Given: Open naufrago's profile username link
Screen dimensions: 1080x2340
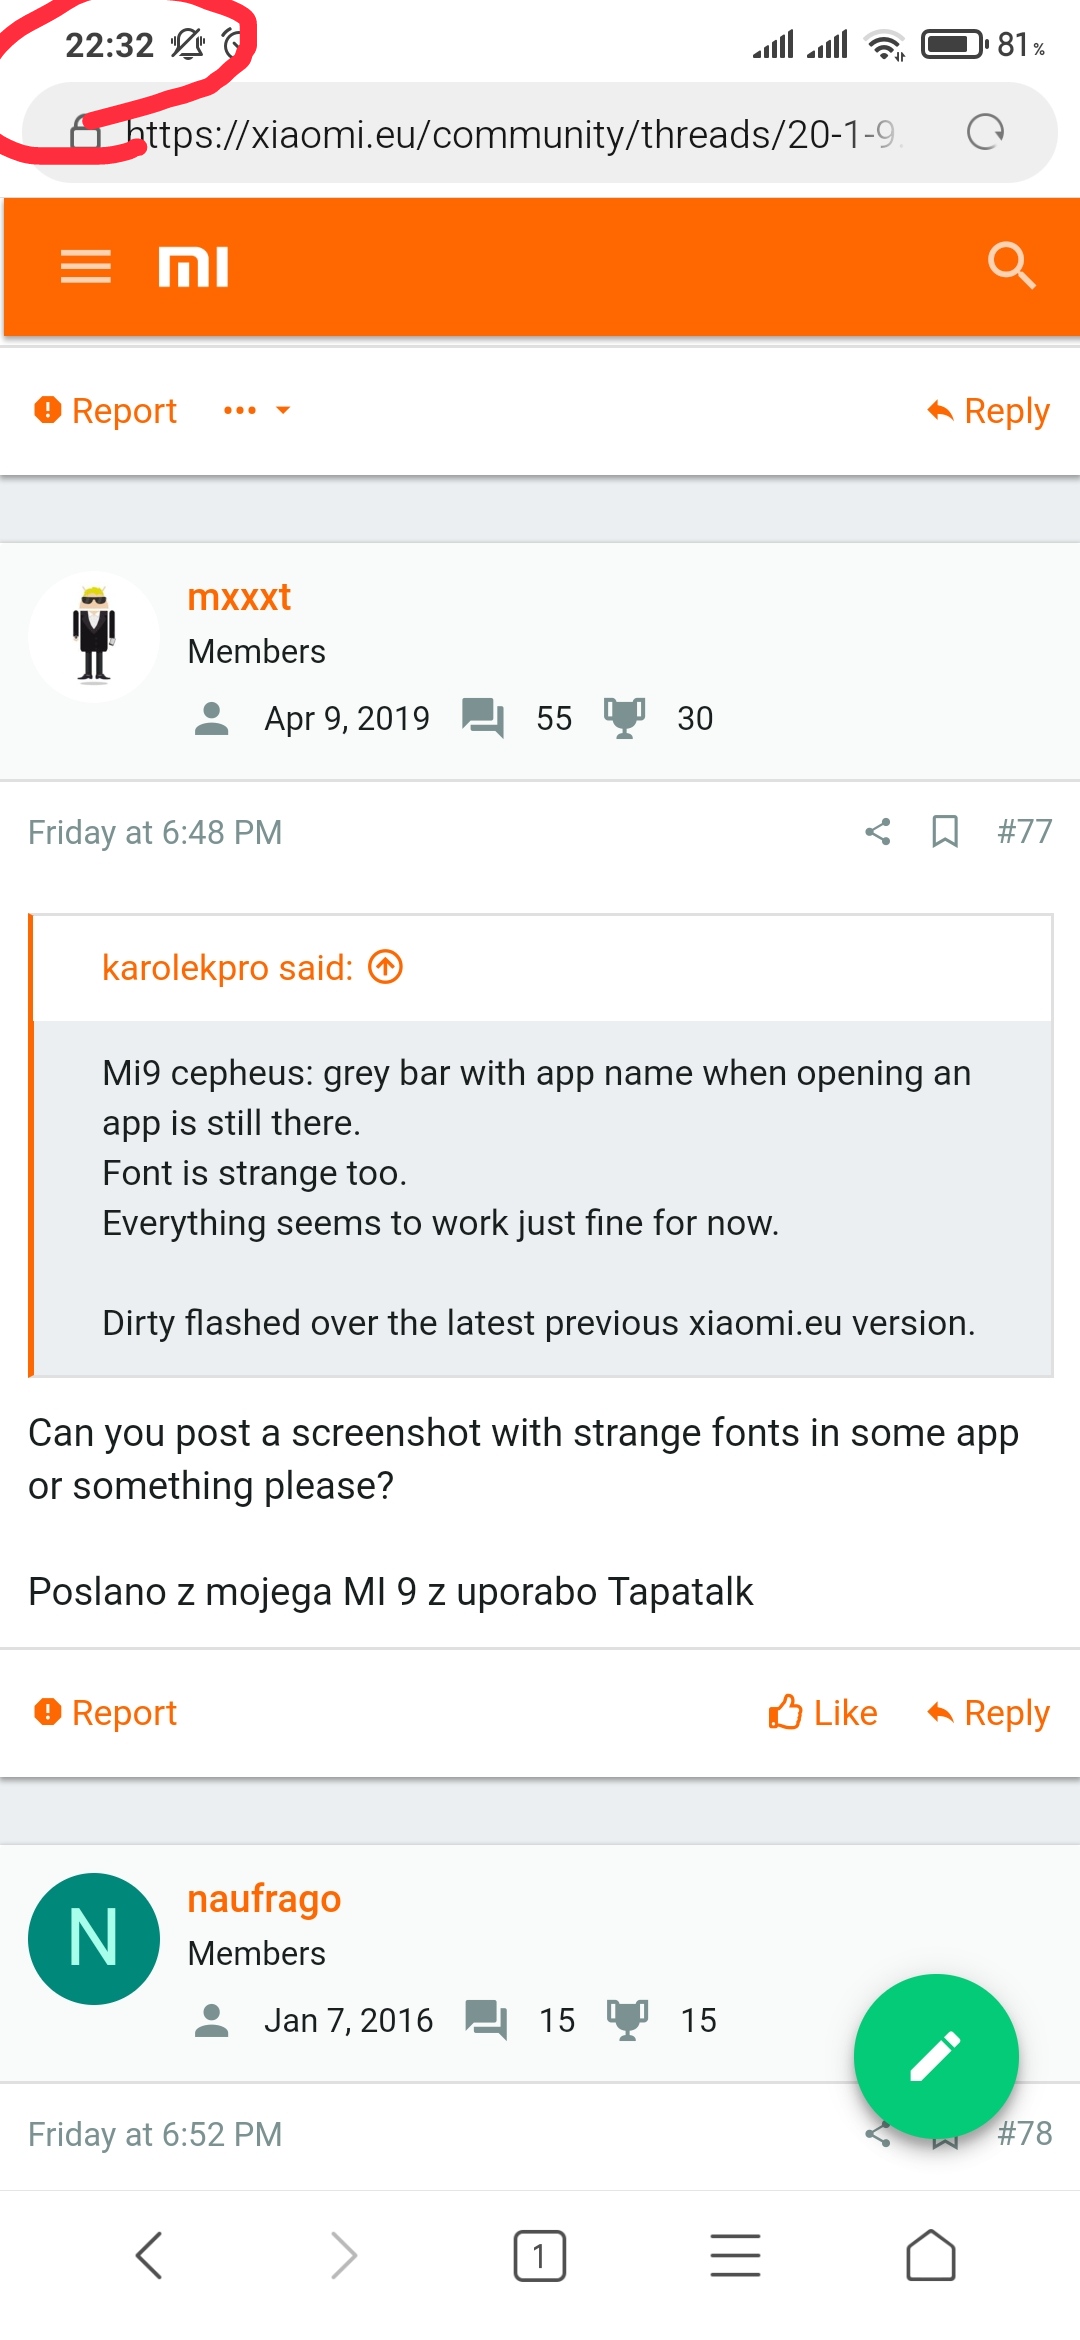Looking at the screenshot, I should click(264, 1898).
